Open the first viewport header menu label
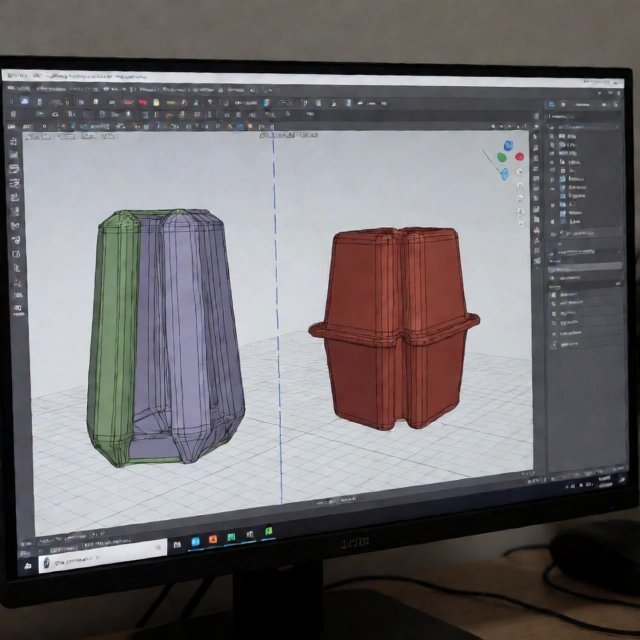 coord(38,137)
